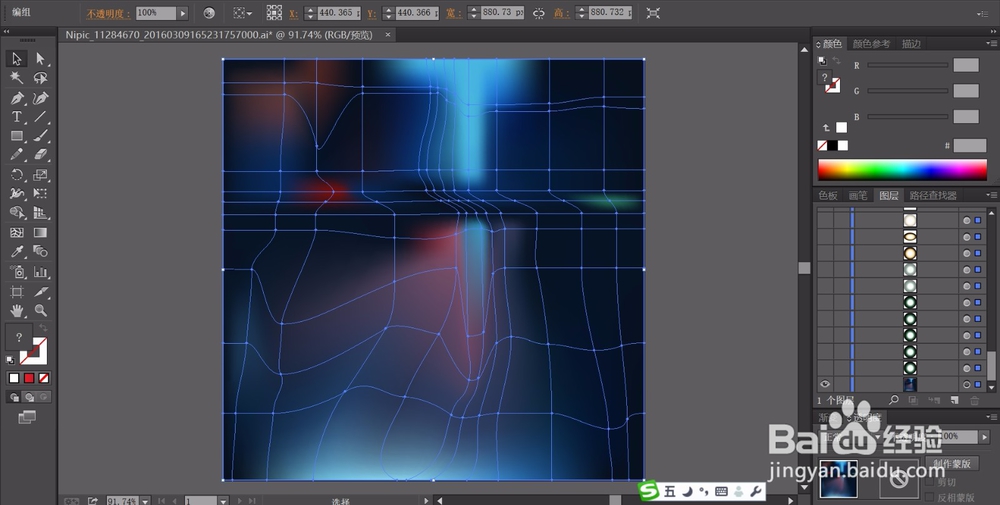Select the Artboard tool
Viewport: 1000px width, 505px height.
[17, 292]
